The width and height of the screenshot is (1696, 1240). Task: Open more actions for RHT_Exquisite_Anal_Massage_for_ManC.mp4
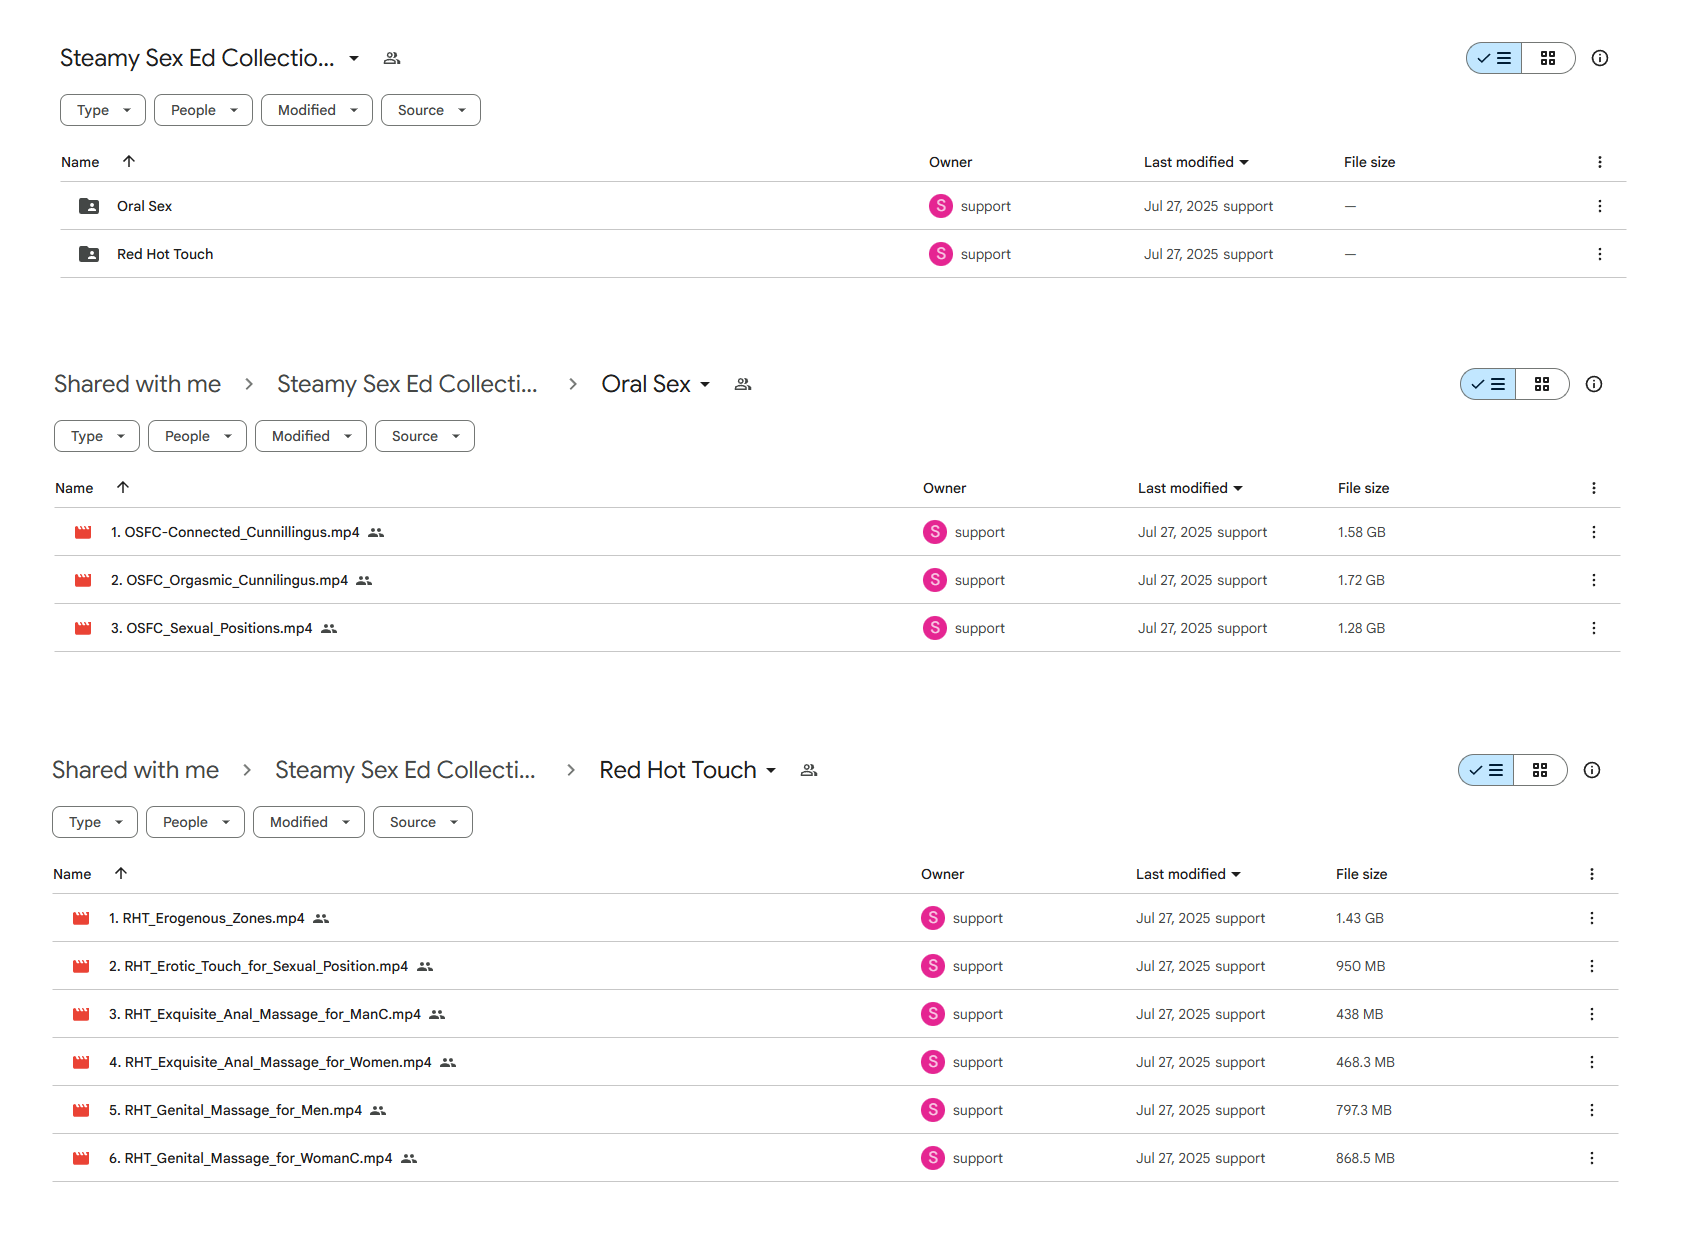coord(1591,1014)
